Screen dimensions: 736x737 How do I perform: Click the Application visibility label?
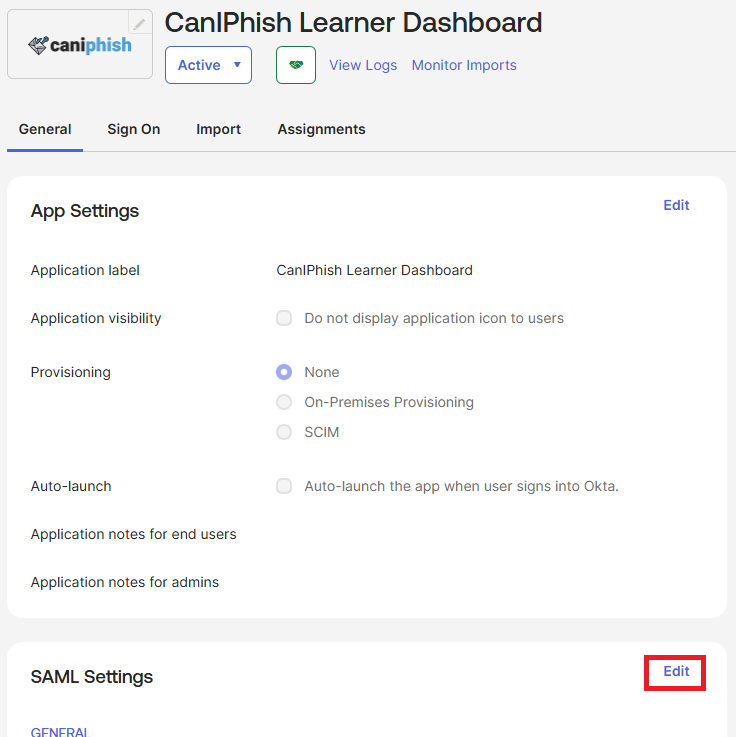[x=96, y=318]
